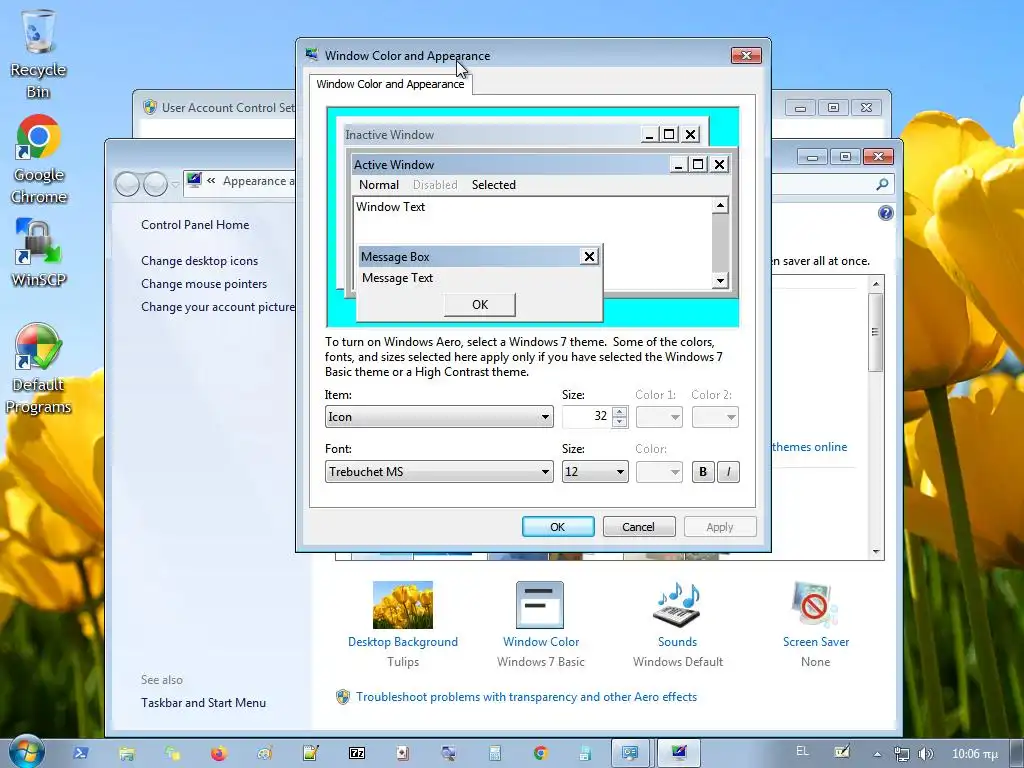Click the Inactive Window title in preview
This screenshot has width=1024, height=768.
click(x=389, y=135)
